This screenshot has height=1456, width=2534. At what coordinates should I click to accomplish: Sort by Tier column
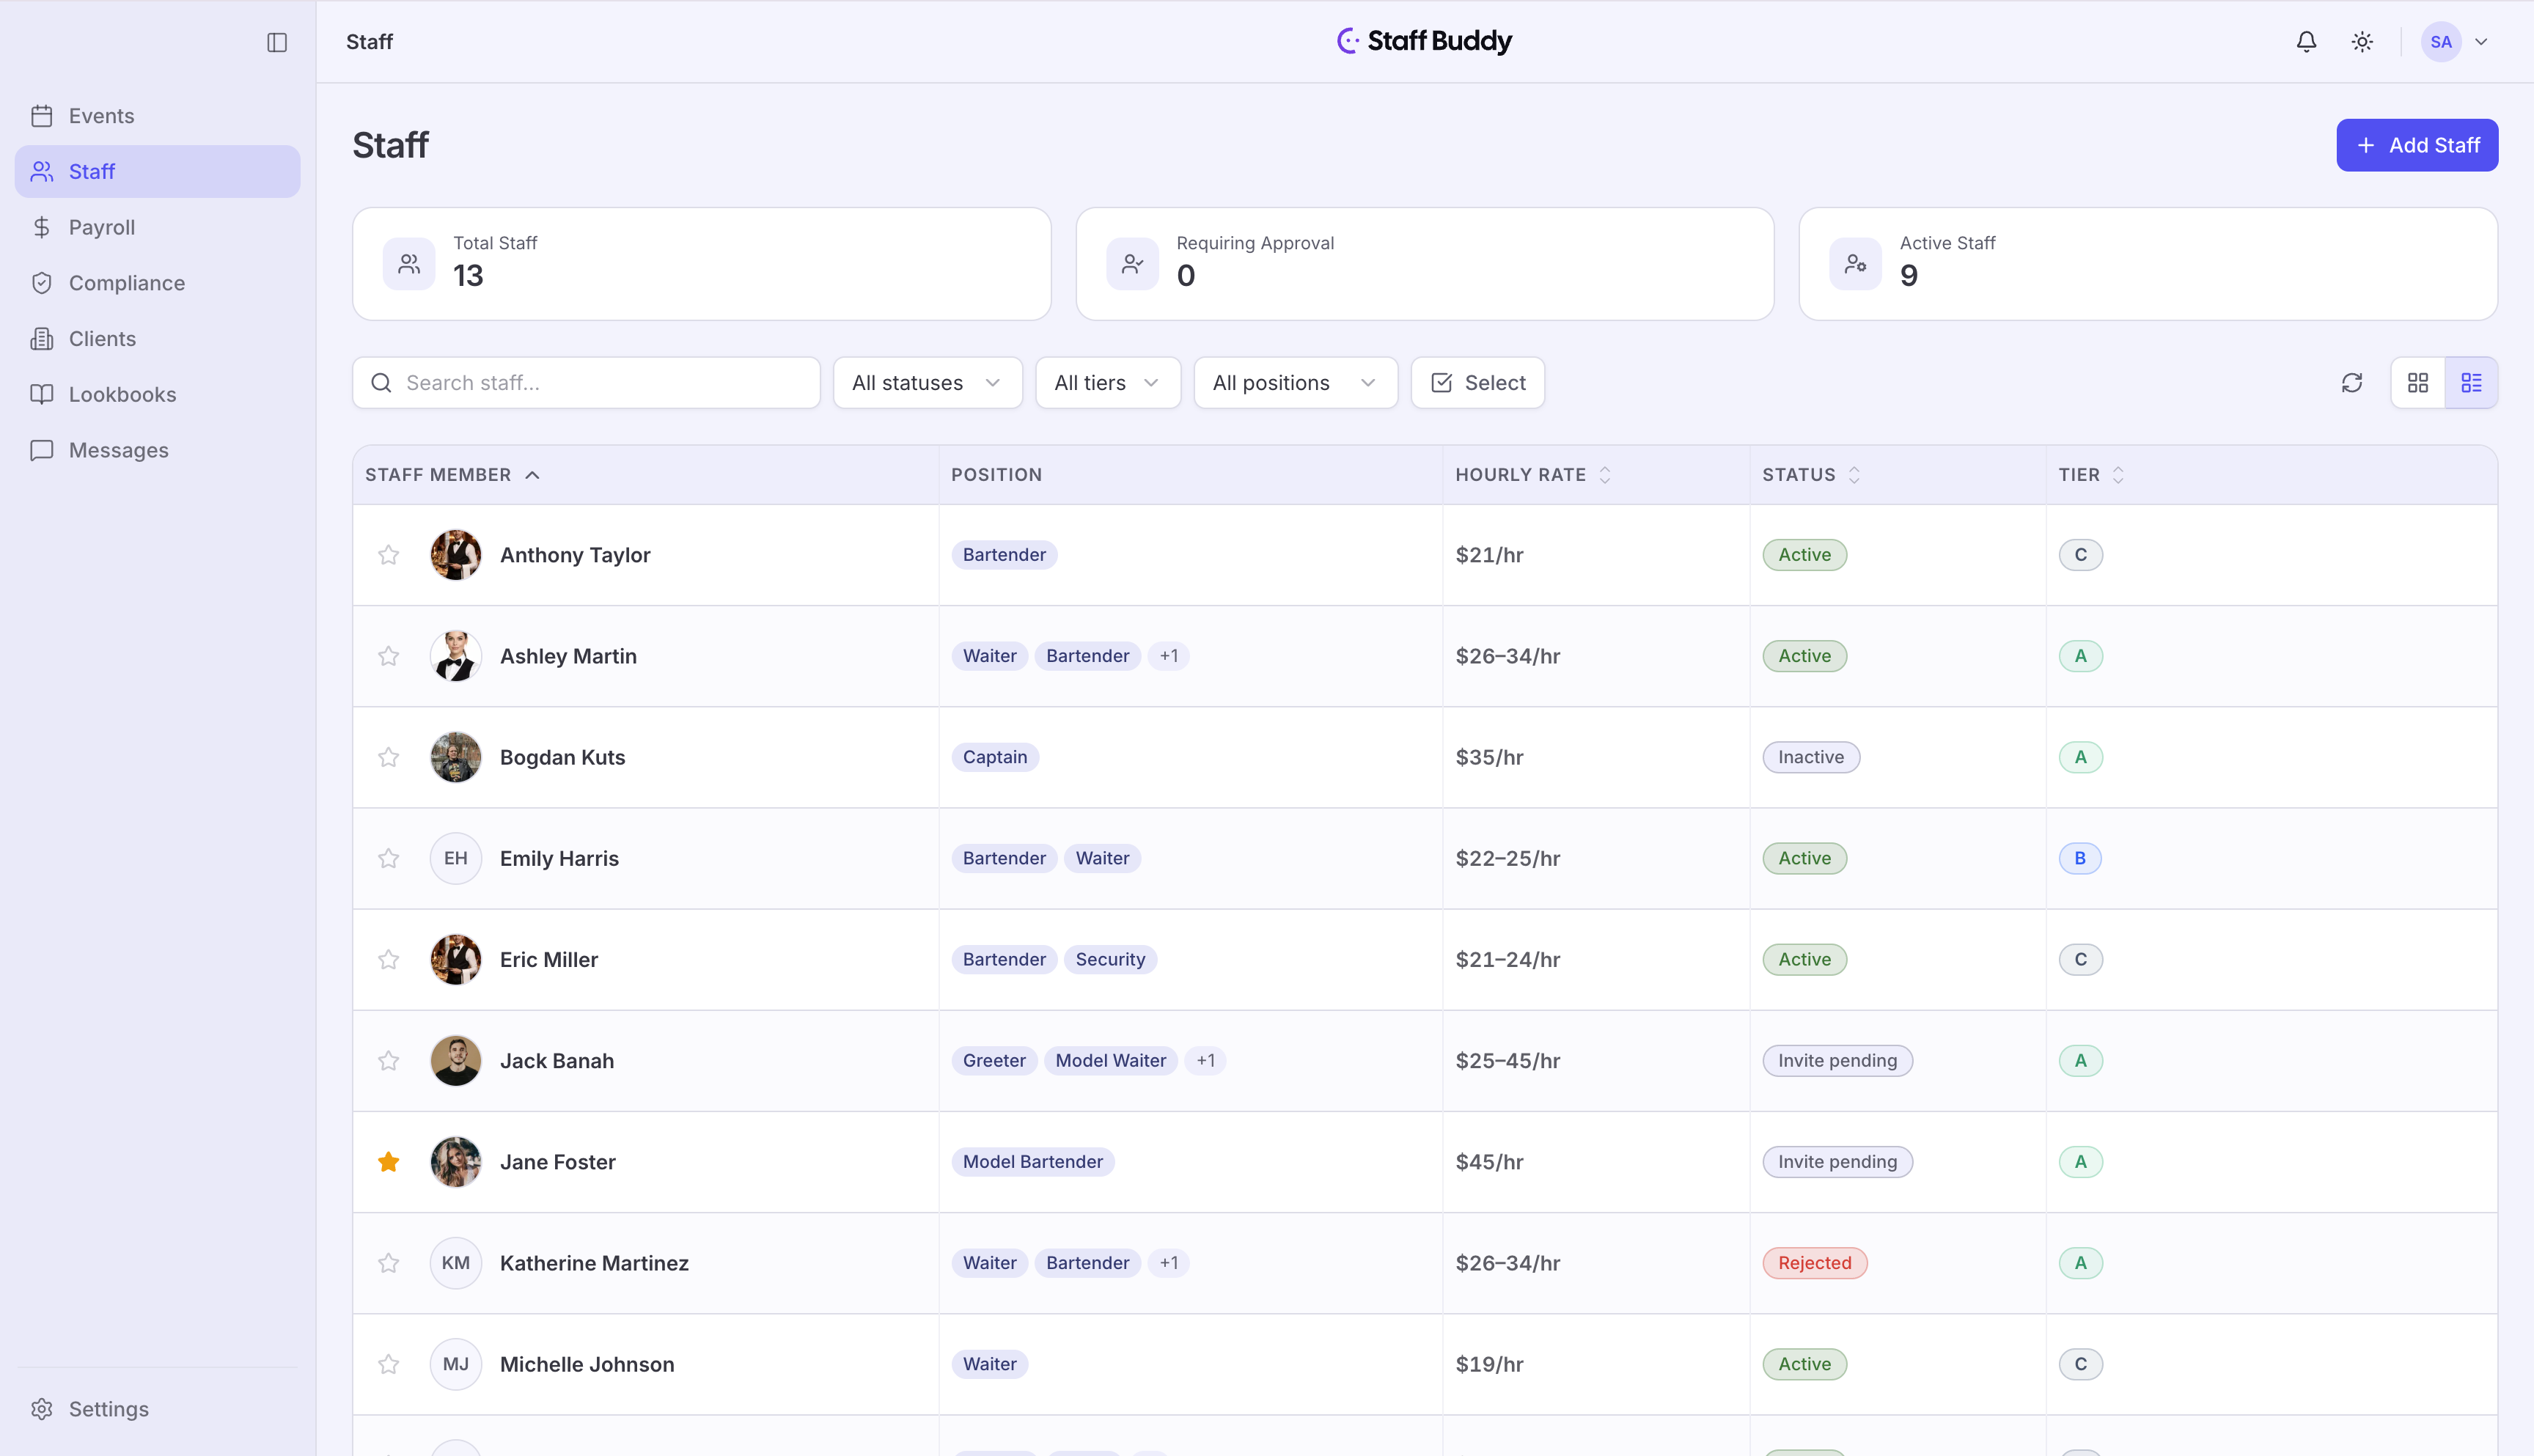(2091, 475)
